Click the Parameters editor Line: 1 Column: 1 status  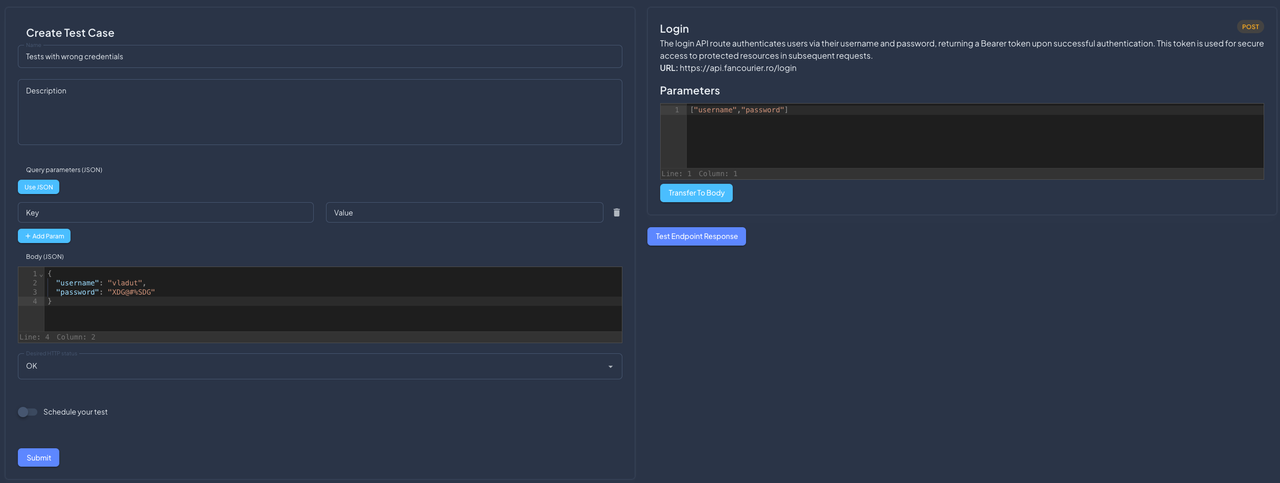pos(699,174)
